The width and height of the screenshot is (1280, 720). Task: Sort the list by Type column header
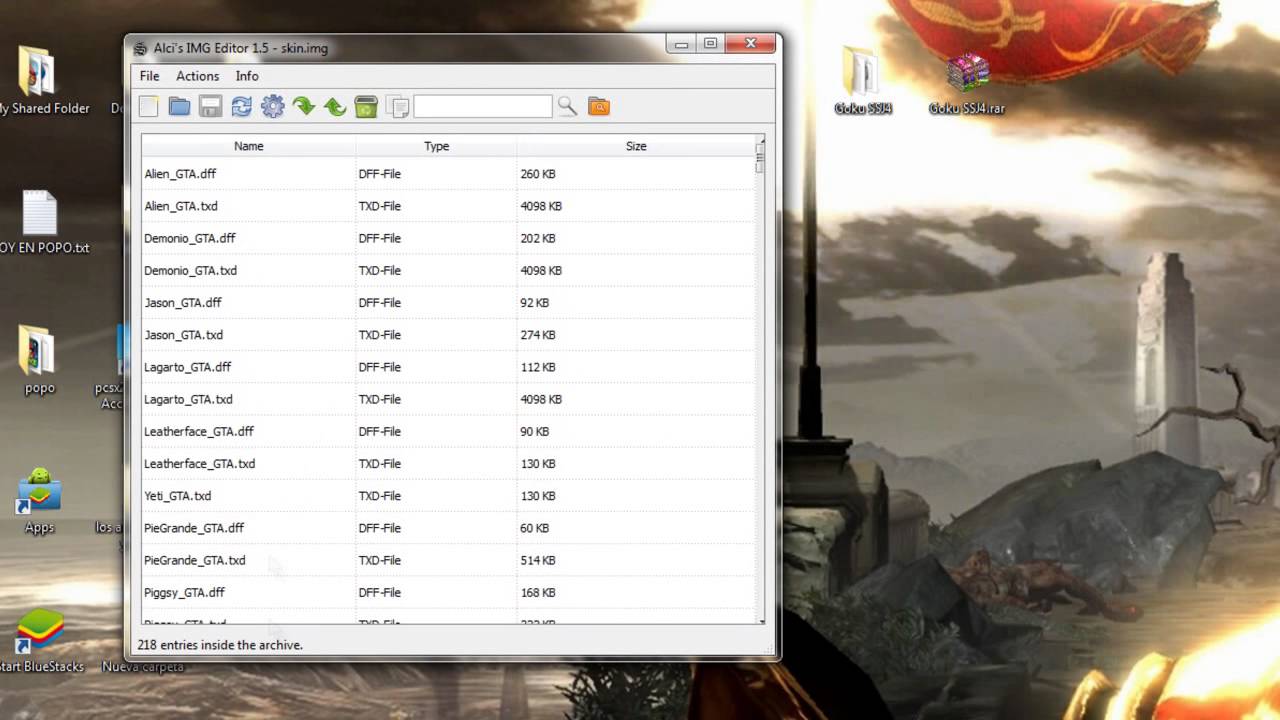[436, 146]
